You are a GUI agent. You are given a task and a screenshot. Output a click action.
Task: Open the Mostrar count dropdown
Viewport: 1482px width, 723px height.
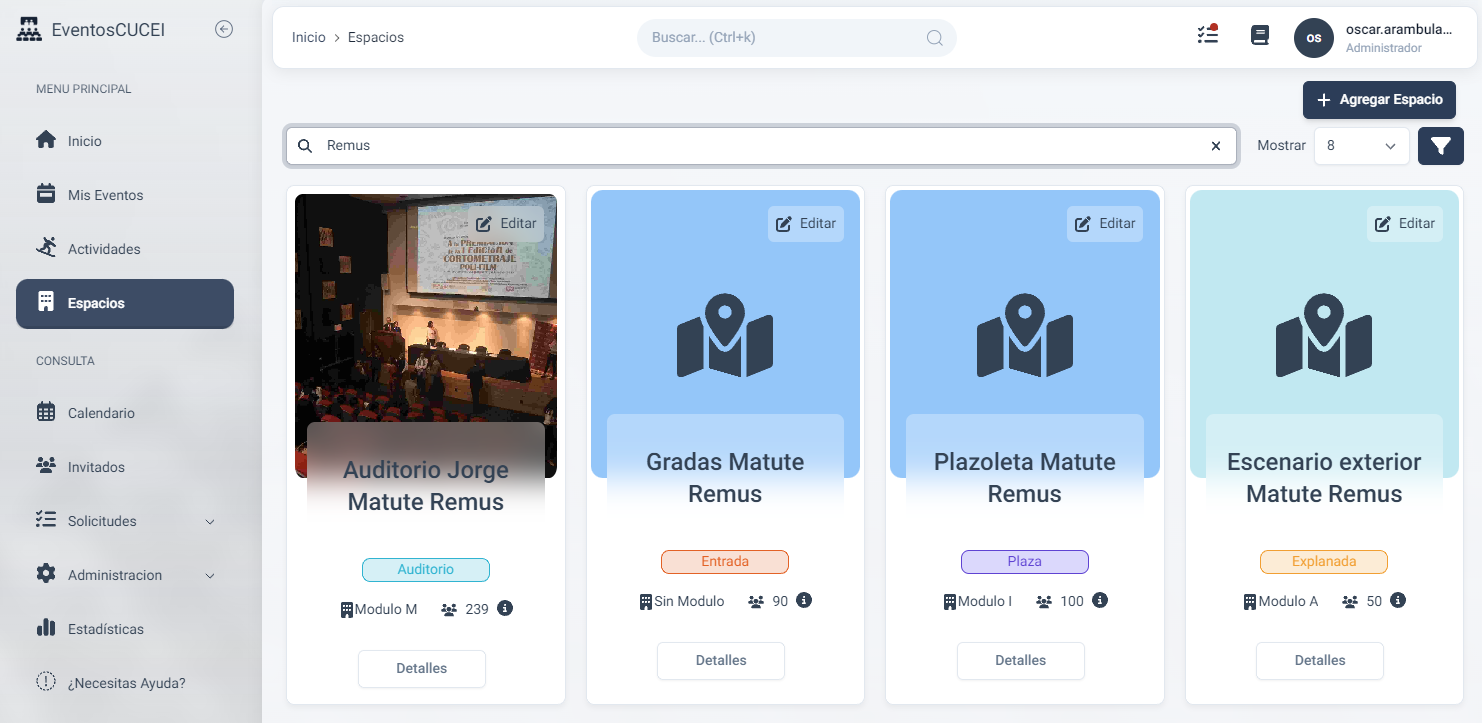point(1361,146)
